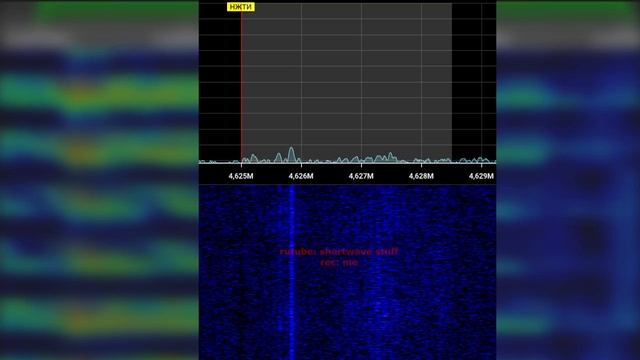Click the yellow НЖТИ station label
The width and height of the screenshot is (640, 360).
pos(241,7)
